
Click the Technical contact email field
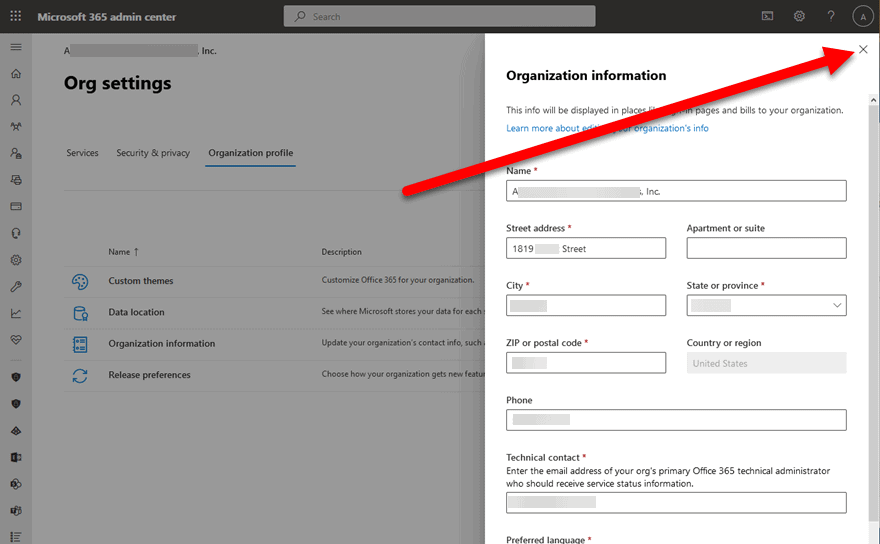pyautogui.click(x=676, y=502)
